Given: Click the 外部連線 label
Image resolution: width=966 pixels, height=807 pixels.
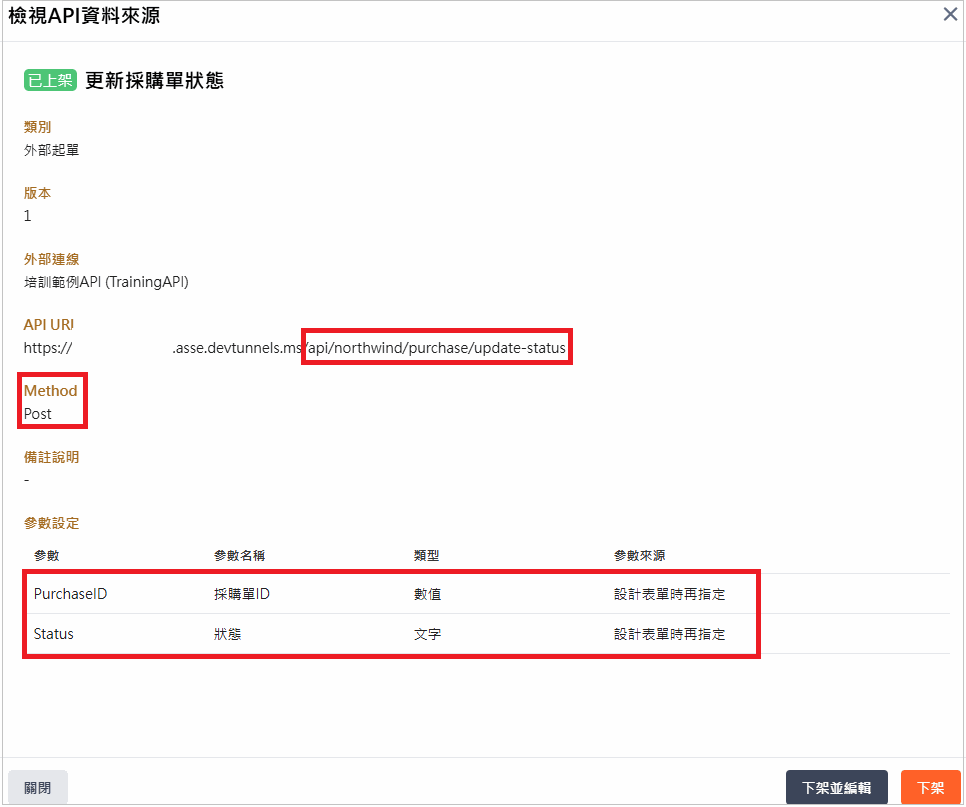Looking at the screenshot, I should pyautogui.click(x=52, y=259).
